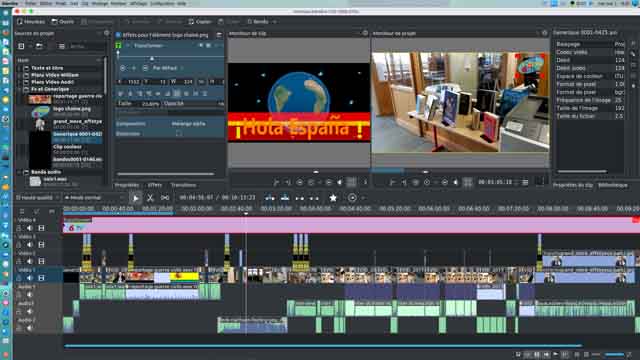Open the Moniteur menu
Screen dimensions: 640x360
coord(118,3)
